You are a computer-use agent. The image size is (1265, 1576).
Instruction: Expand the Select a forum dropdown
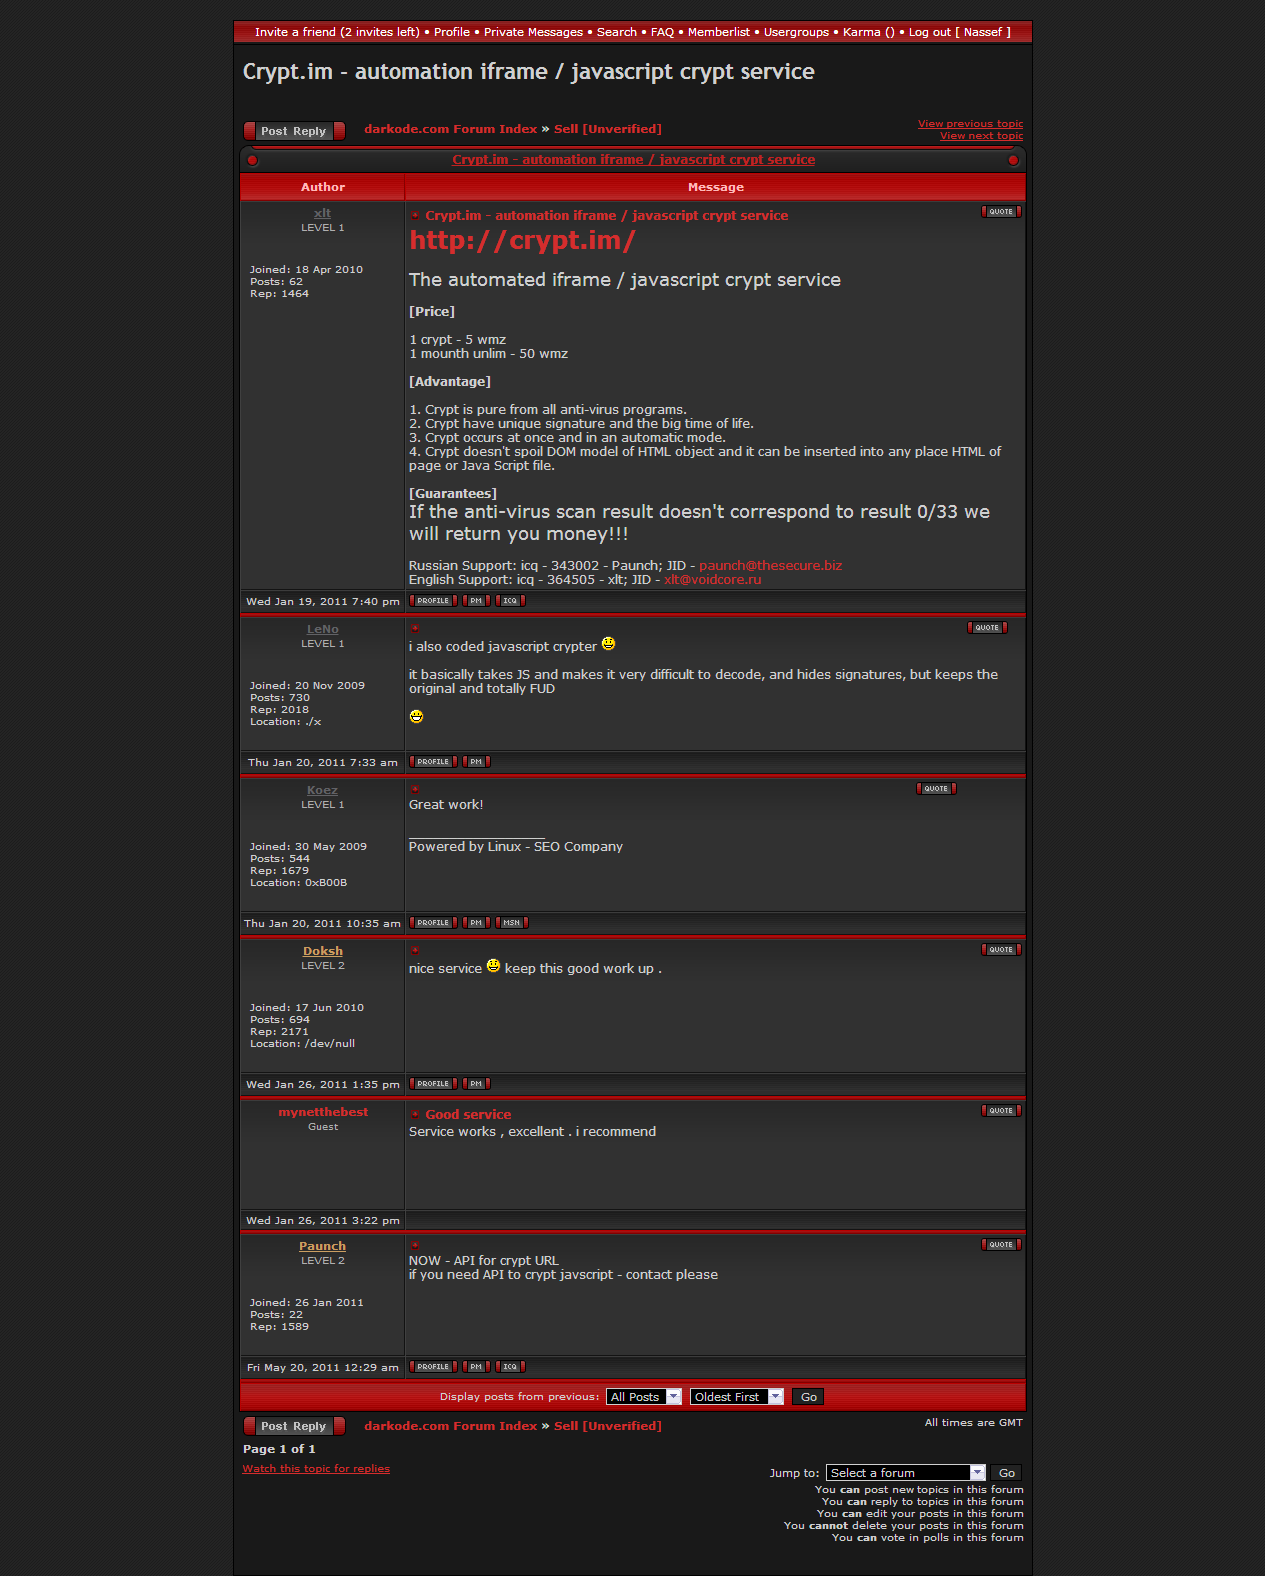[x=906, y=1473]
